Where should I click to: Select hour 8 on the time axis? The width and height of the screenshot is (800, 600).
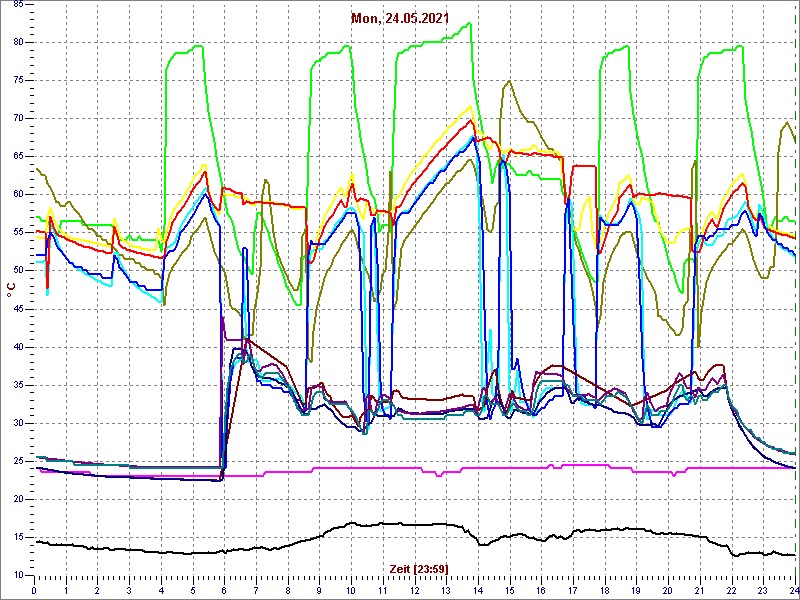pyautogui.click(x=288, y=591)
